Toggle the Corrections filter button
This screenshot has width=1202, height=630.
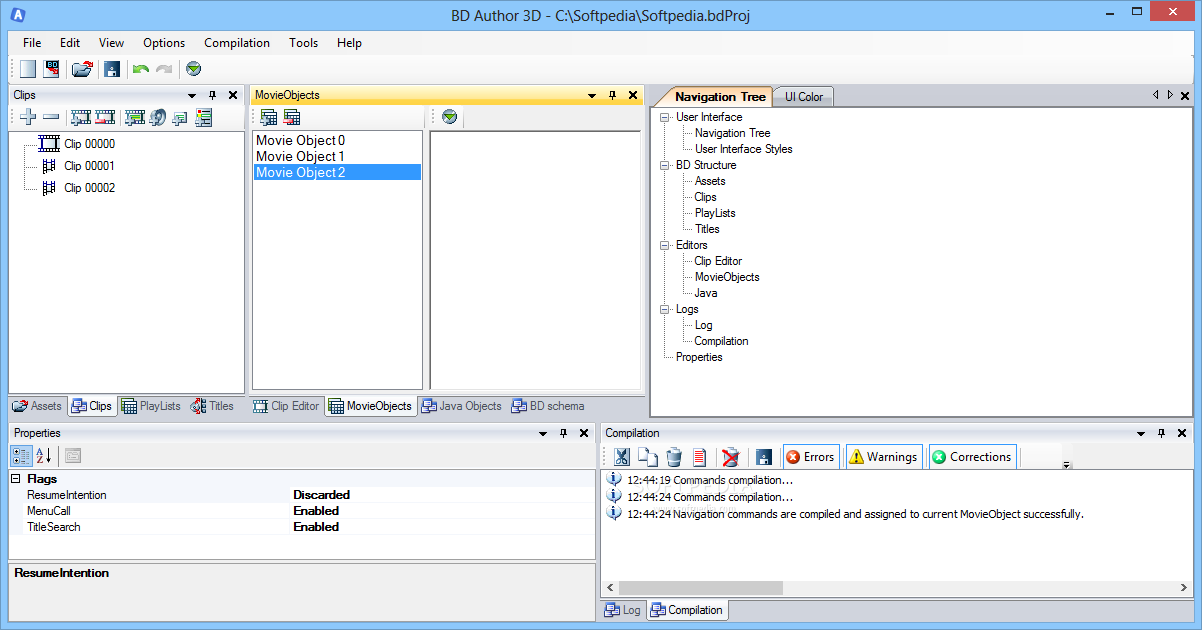[x=972, y=457]
